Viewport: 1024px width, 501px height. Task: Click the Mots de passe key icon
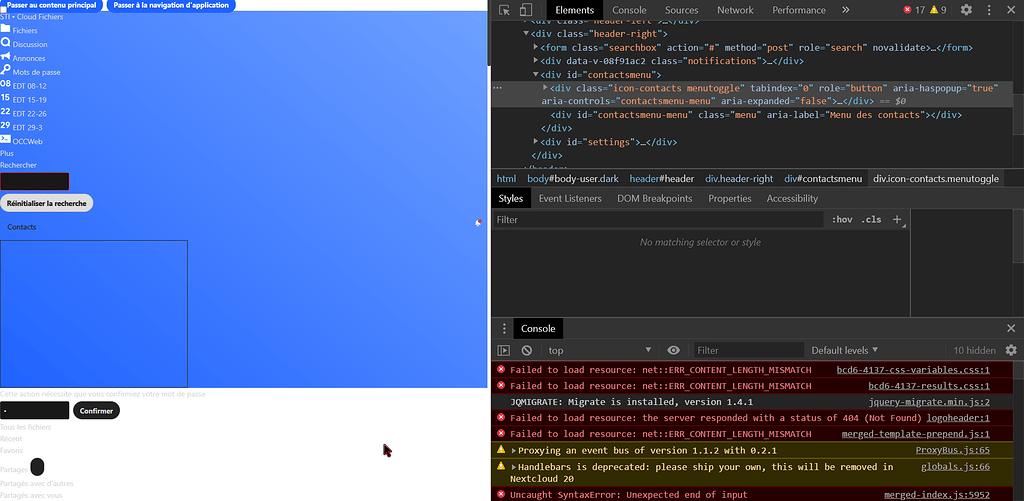pos(5,70)
